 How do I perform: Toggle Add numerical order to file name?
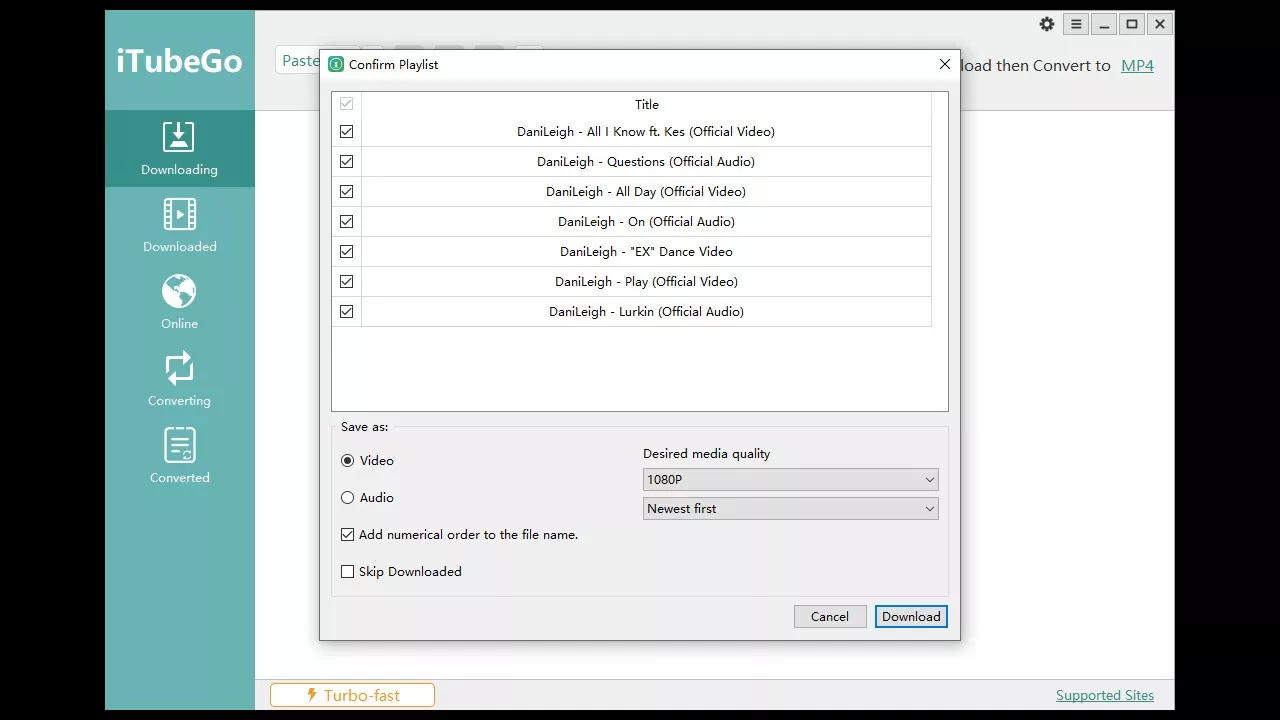click(x=348, y=535)
